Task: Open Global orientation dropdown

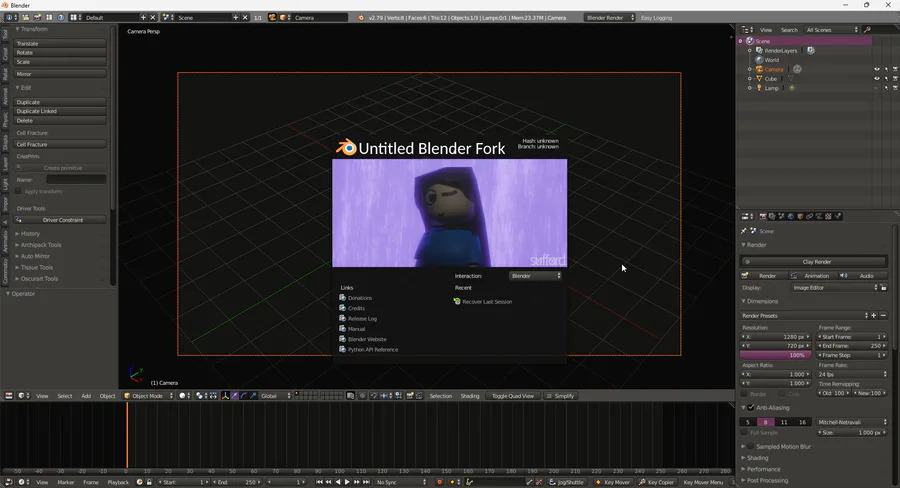Action: (x=275, y=396)
